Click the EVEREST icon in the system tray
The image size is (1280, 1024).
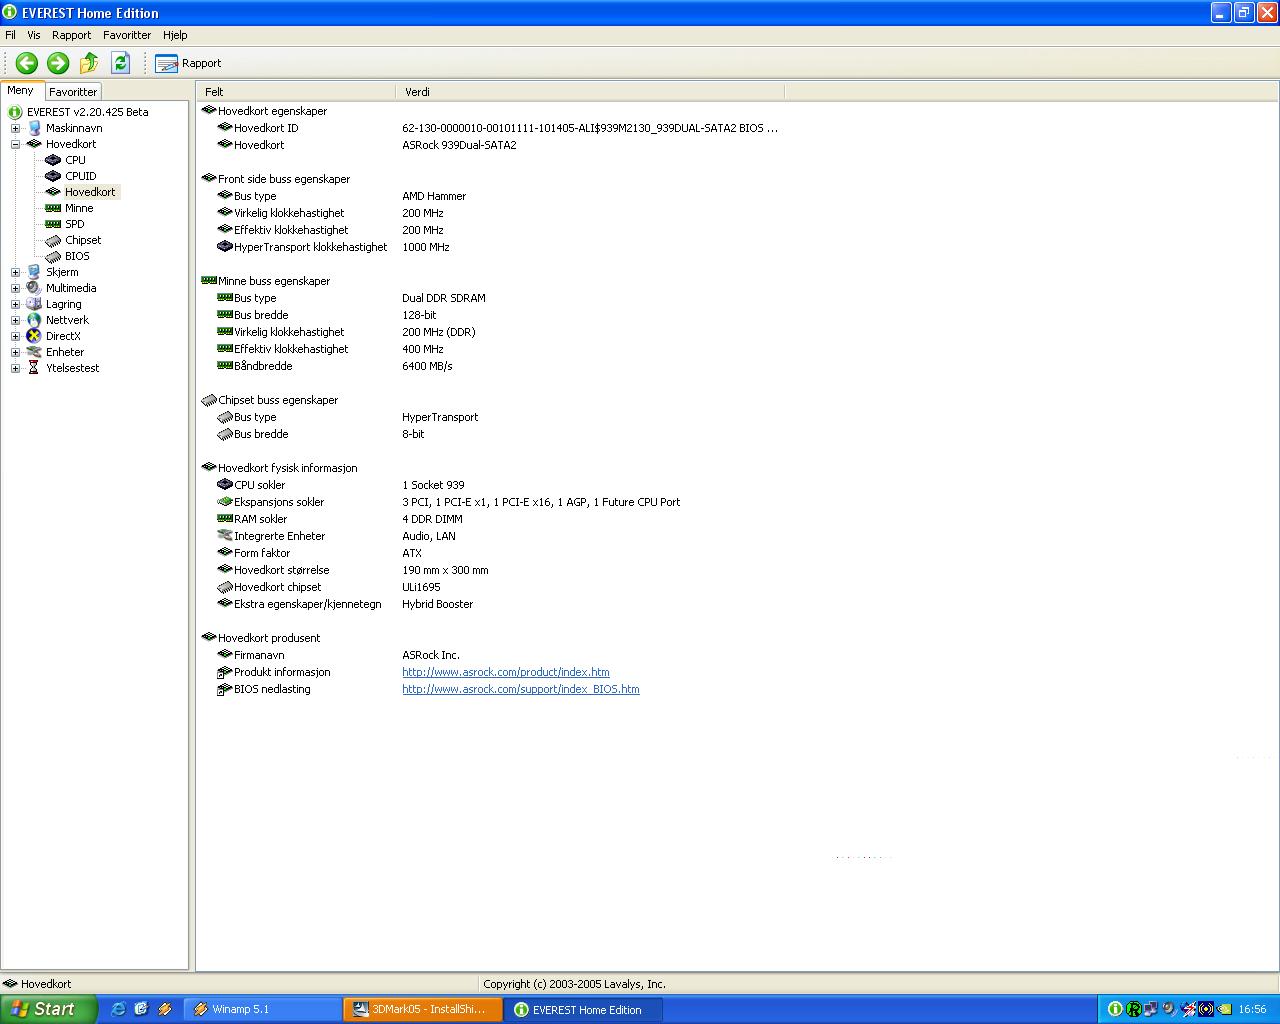(x=1115, y=1009)
